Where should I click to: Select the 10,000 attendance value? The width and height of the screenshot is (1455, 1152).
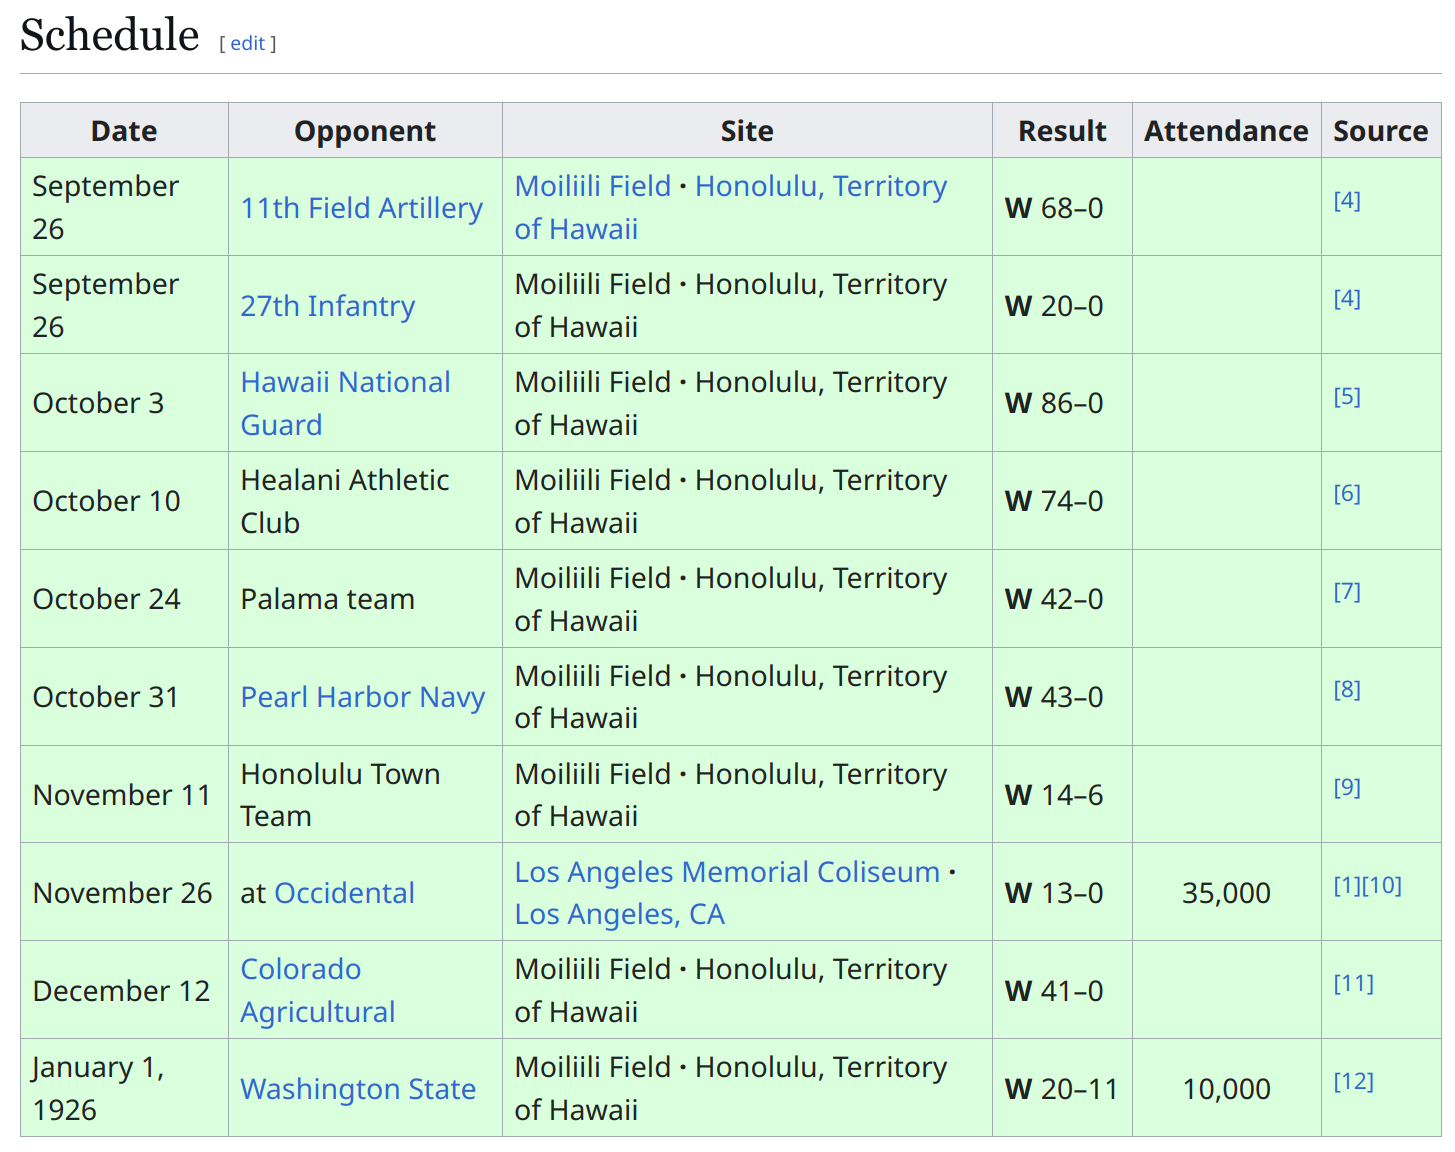[x=1226, y=1089]
